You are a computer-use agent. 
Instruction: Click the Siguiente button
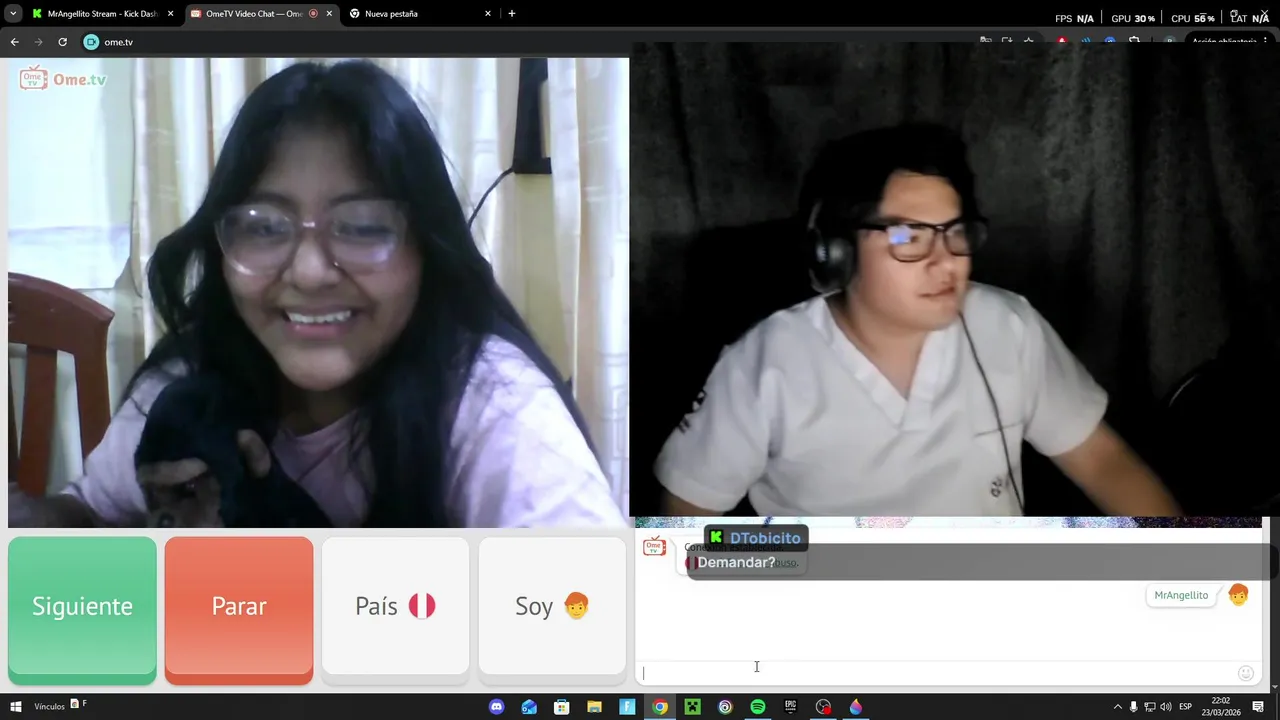click(82, 610)
